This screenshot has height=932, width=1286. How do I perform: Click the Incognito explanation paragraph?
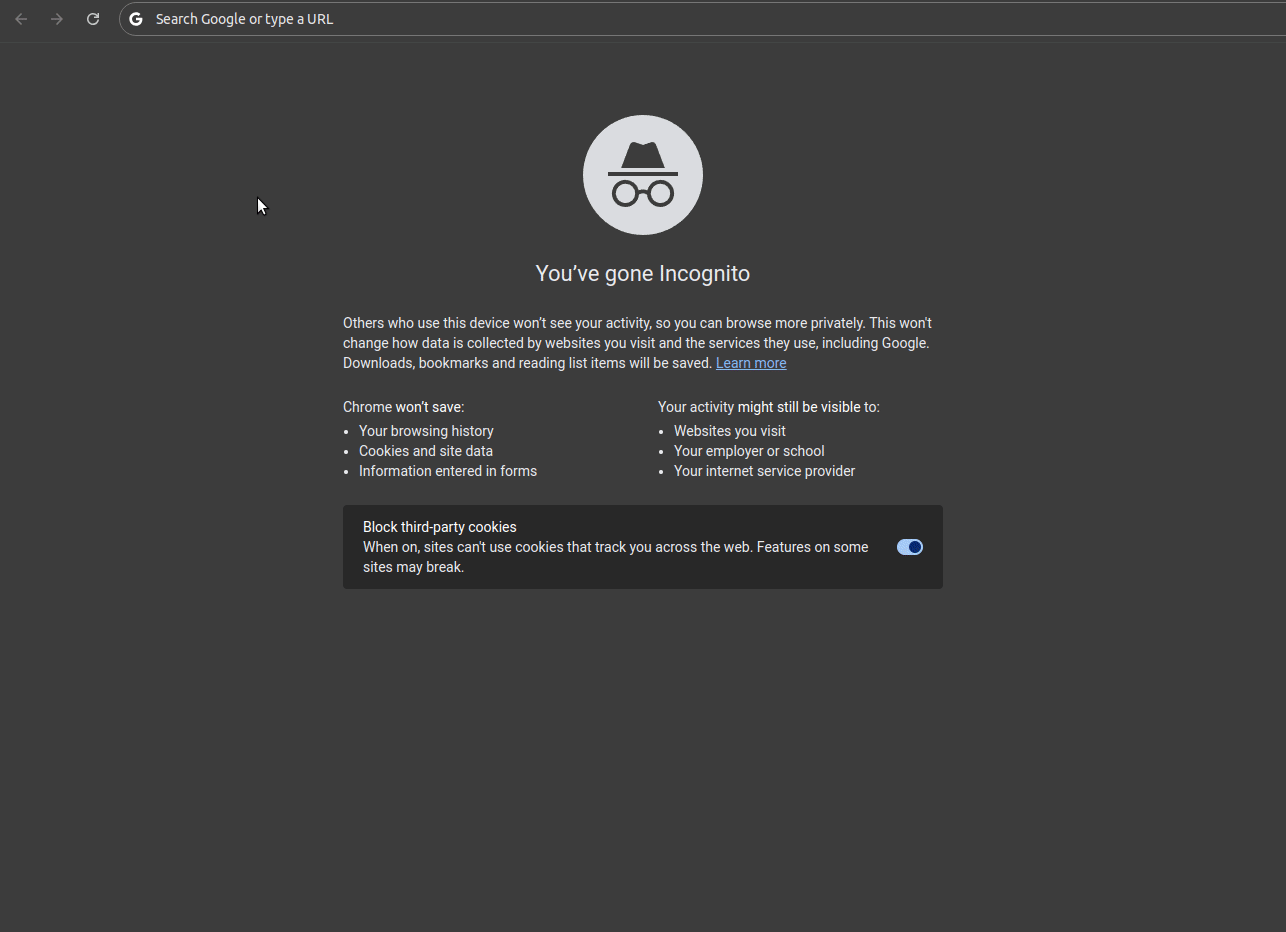click(x=638, y=343)
